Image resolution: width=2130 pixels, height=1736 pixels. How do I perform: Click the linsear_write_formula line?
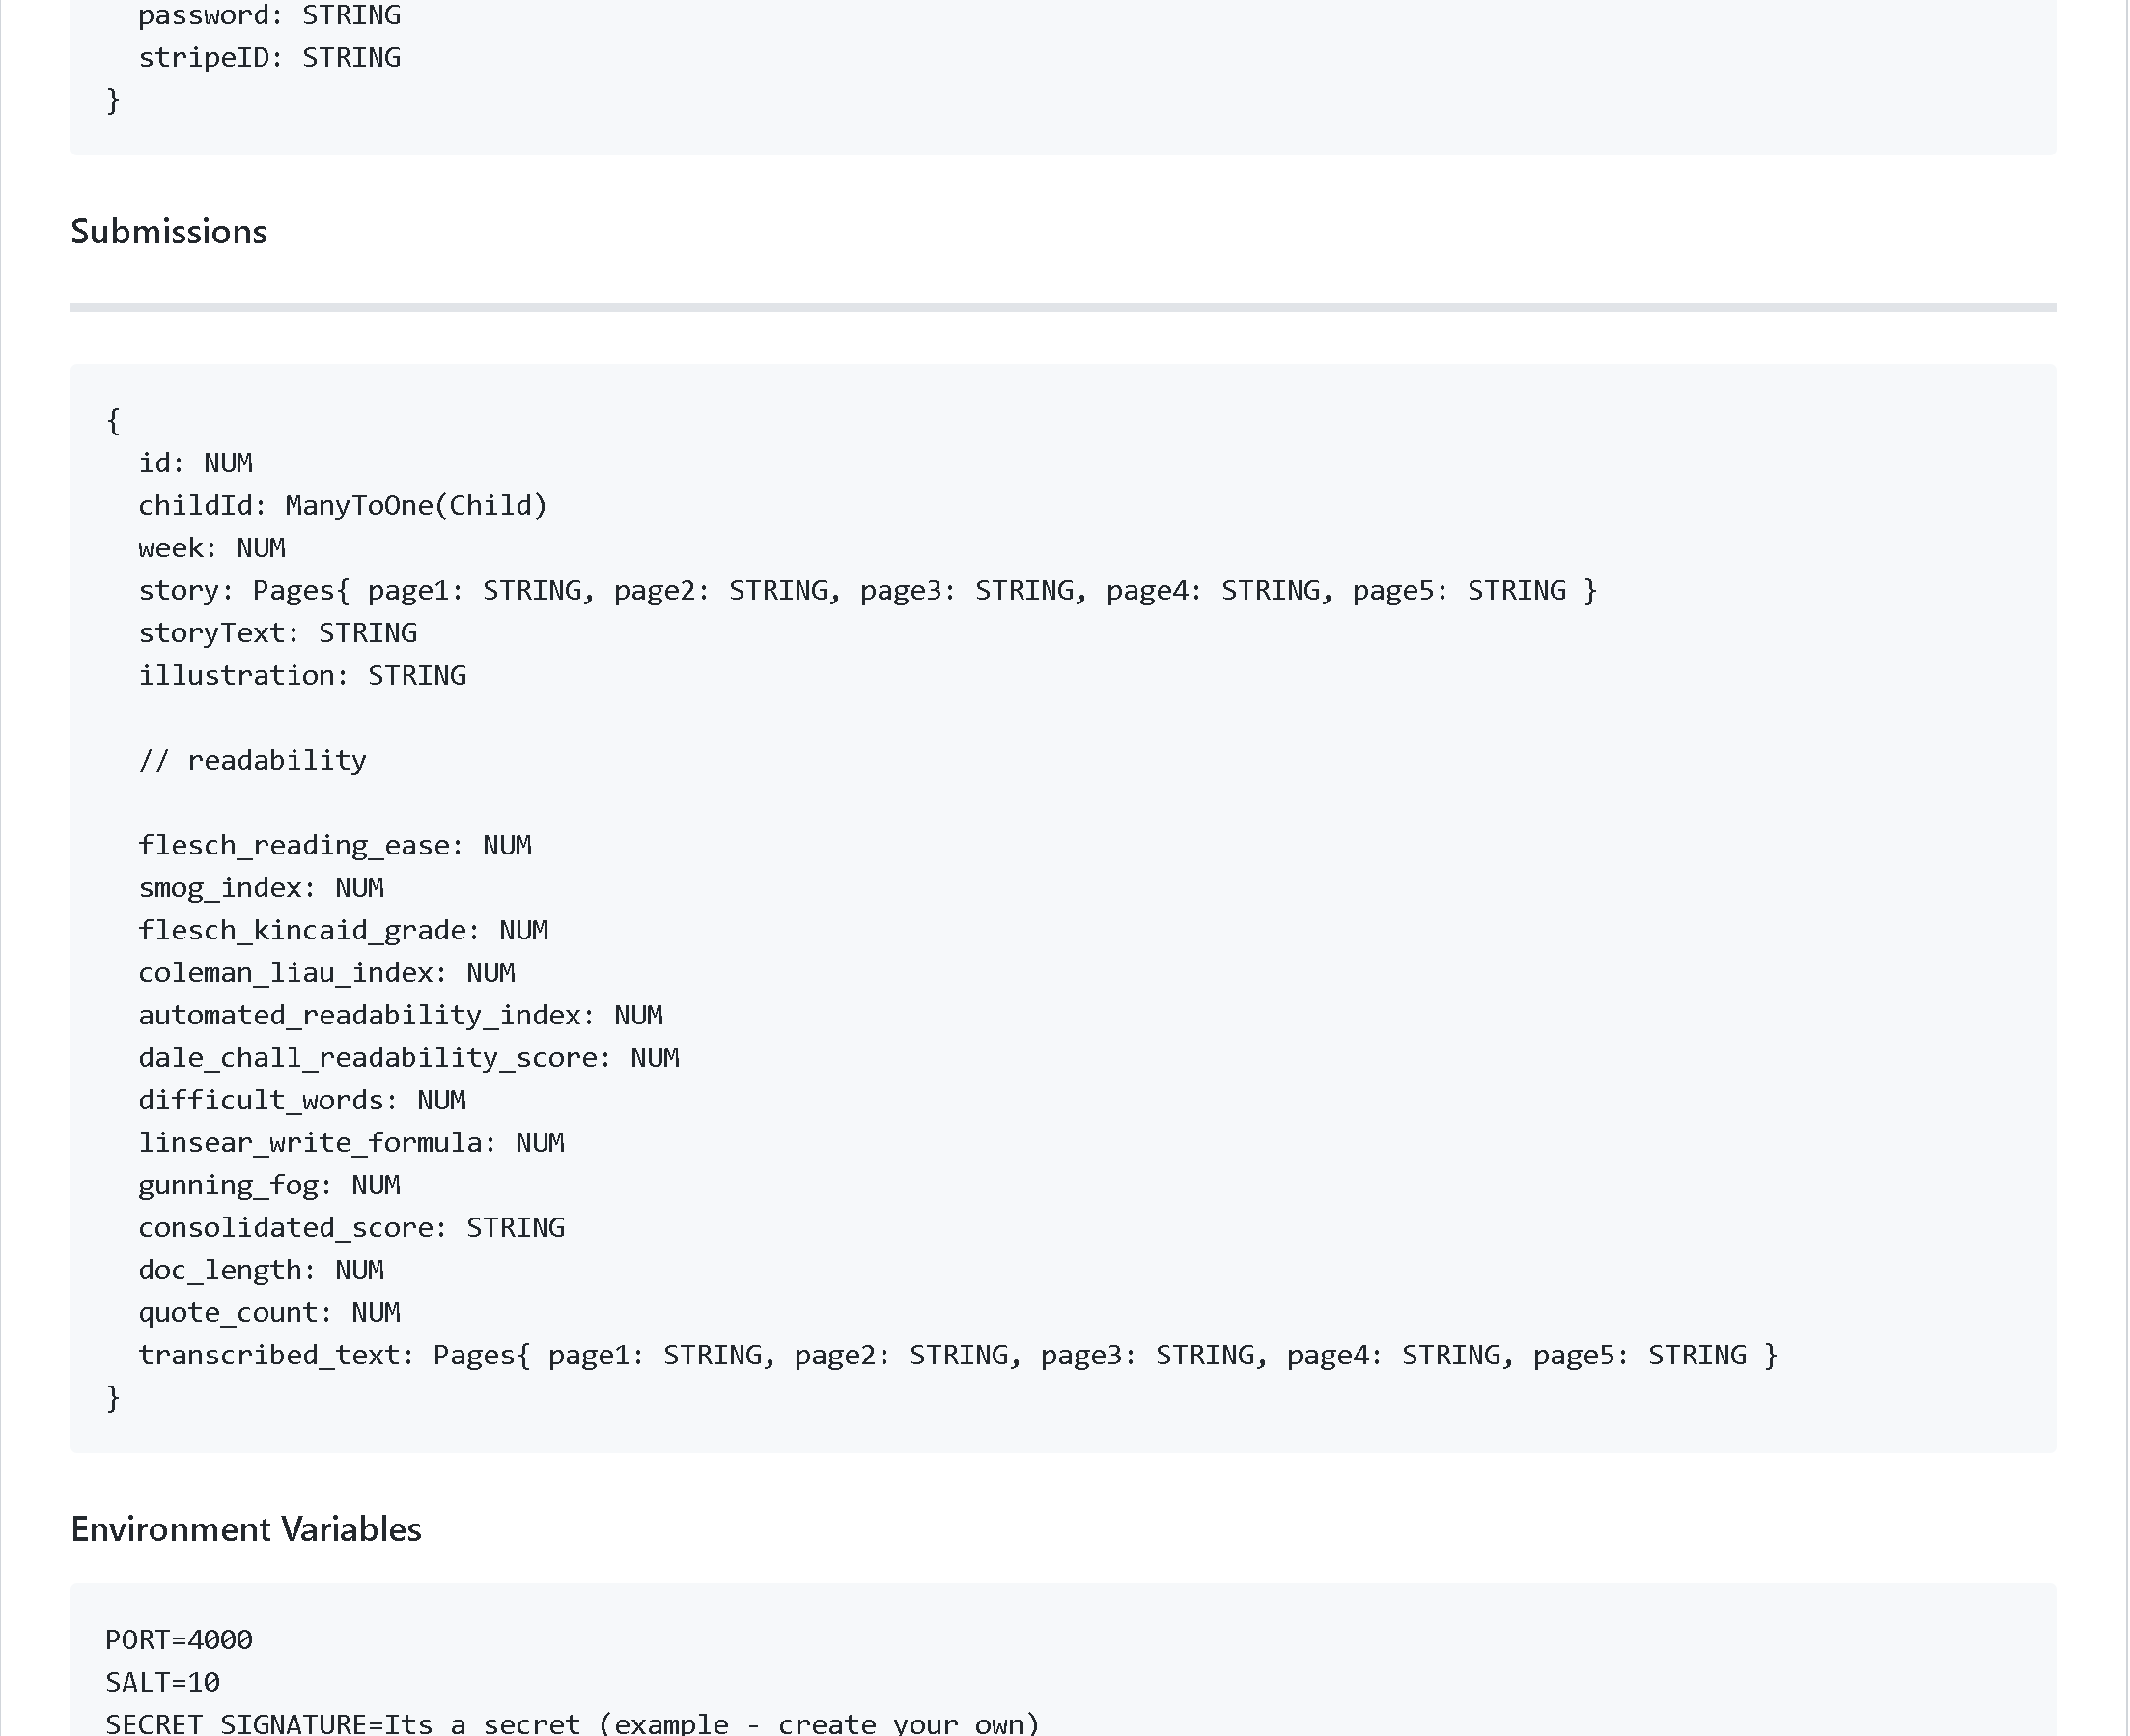[350, 1143]
